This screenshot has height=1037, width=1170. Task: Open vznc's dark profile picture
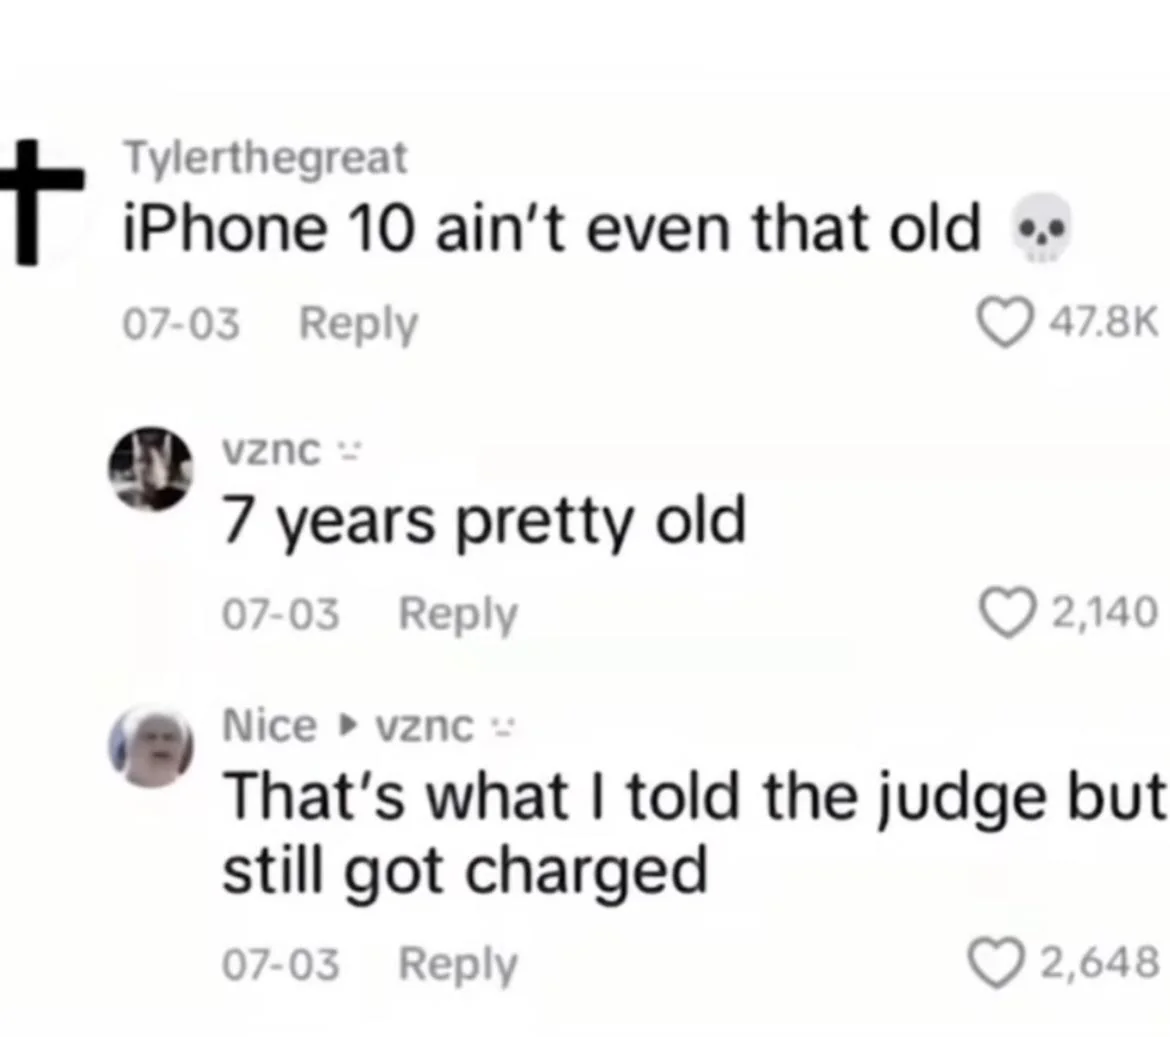[x=151, y=469]
